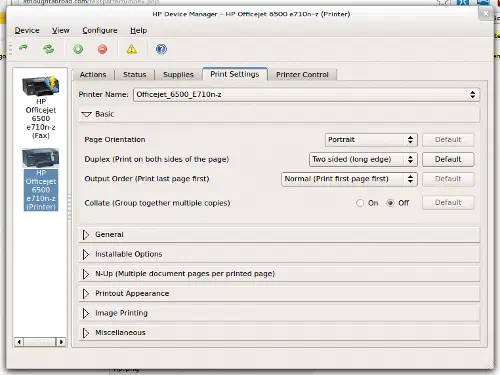Viewport: 500px width, 375px height.
Task: Open the Help menu
Action: 138,30
